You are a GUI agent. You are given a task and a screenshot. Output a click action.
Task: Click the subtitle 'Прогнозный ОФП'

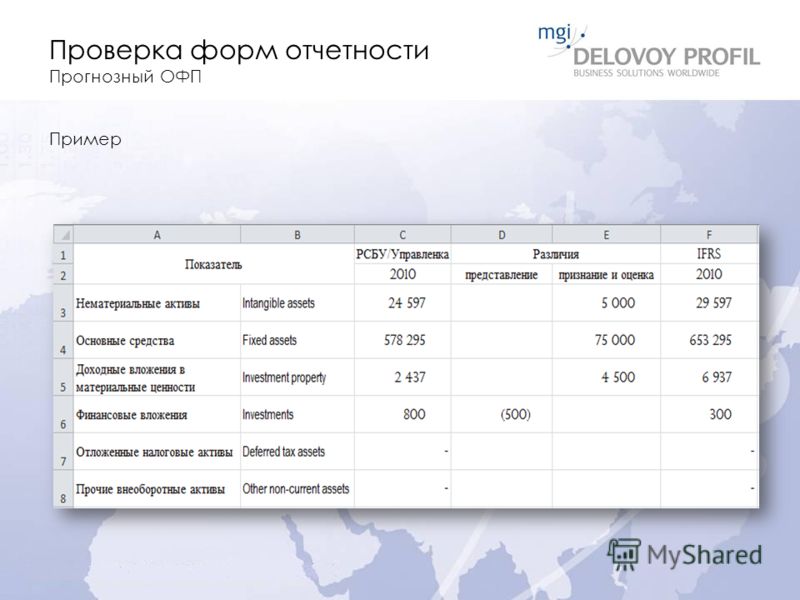(126, 77)
